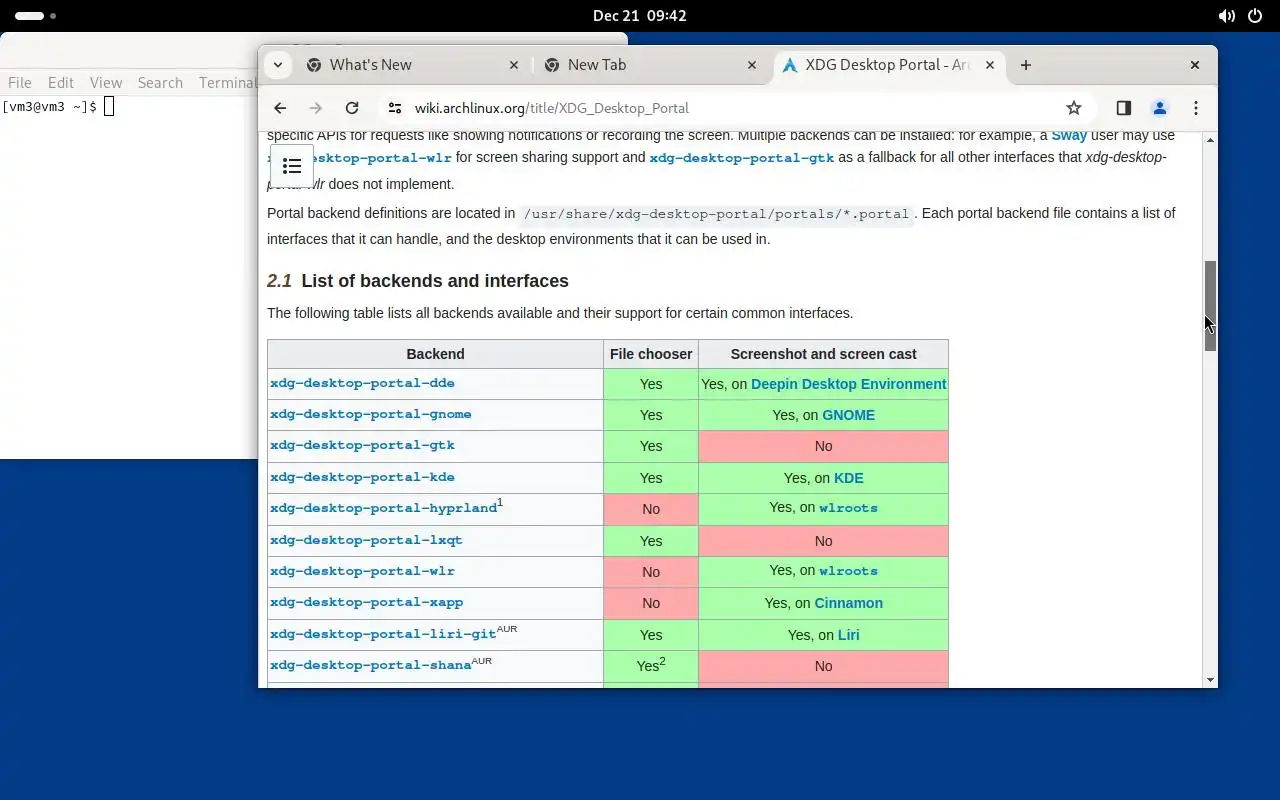Screen dimensions: 1280x800
Task: Click footnote 2 in shana row
Action: (662, 661)
